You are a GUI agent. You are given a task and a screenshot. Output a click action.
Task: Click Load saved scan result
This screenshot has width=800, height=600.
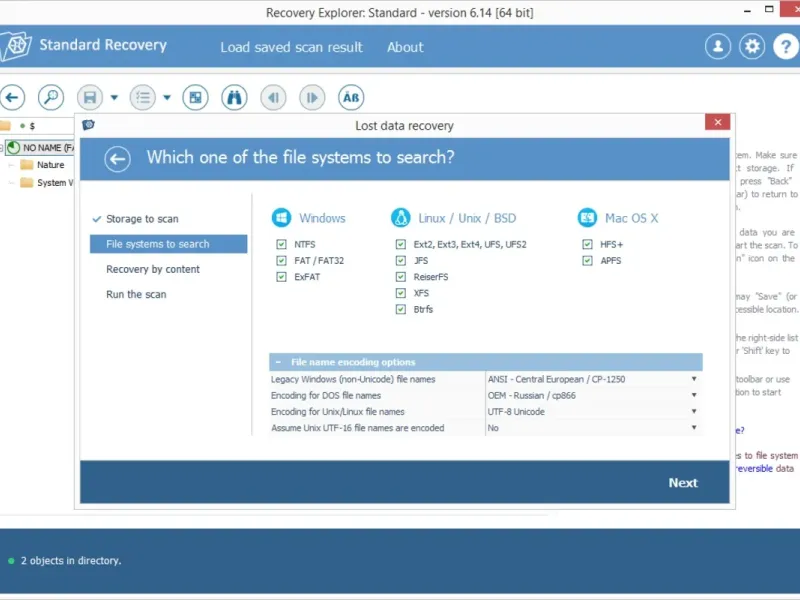[291, 47]
